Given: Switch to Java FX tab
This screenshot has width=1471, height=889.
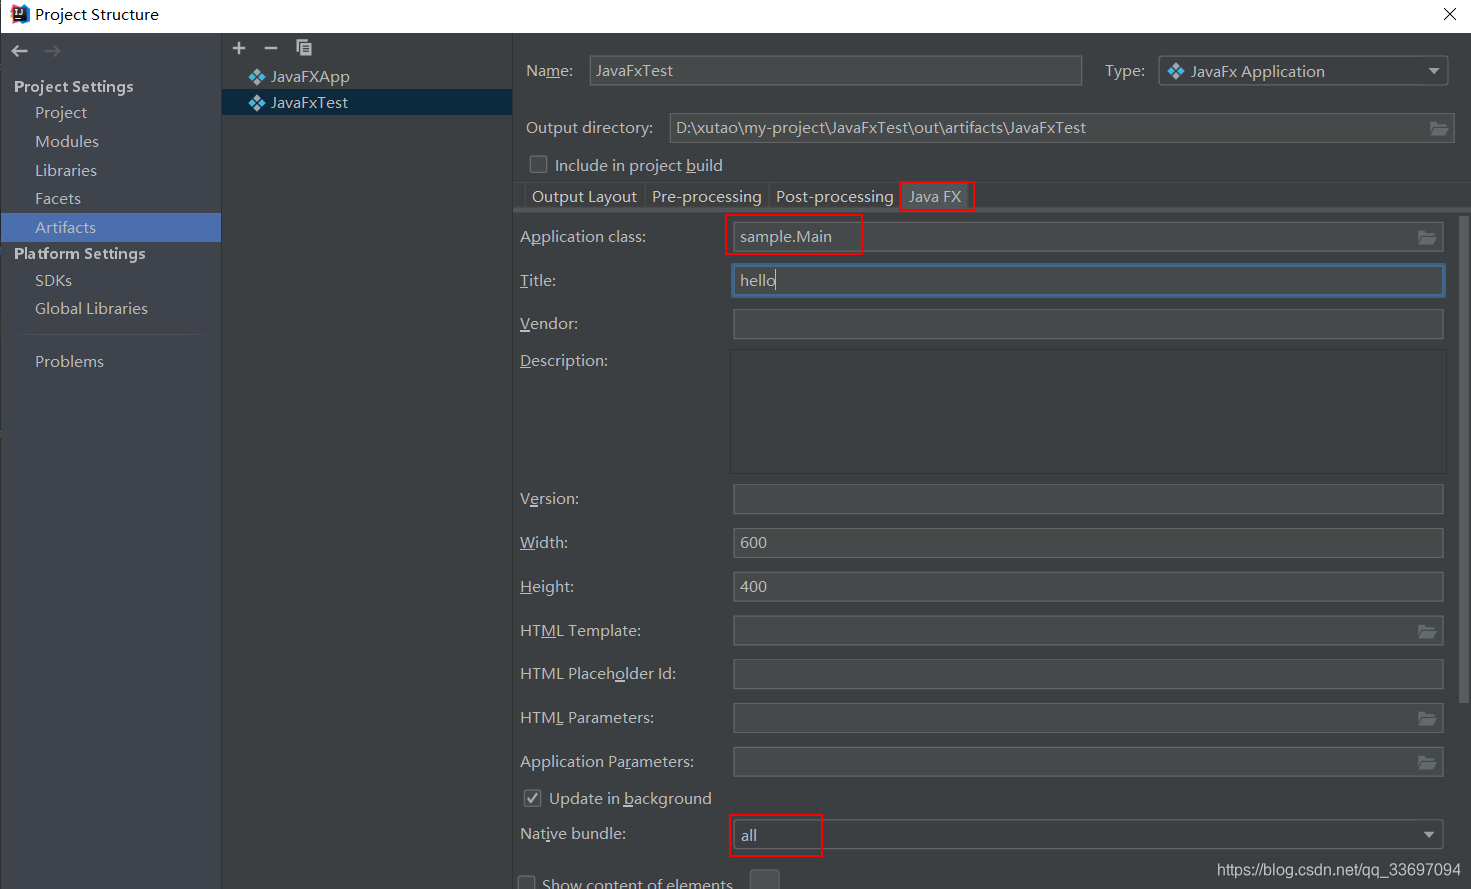Looking at the screenshot, I should (935, 197).
